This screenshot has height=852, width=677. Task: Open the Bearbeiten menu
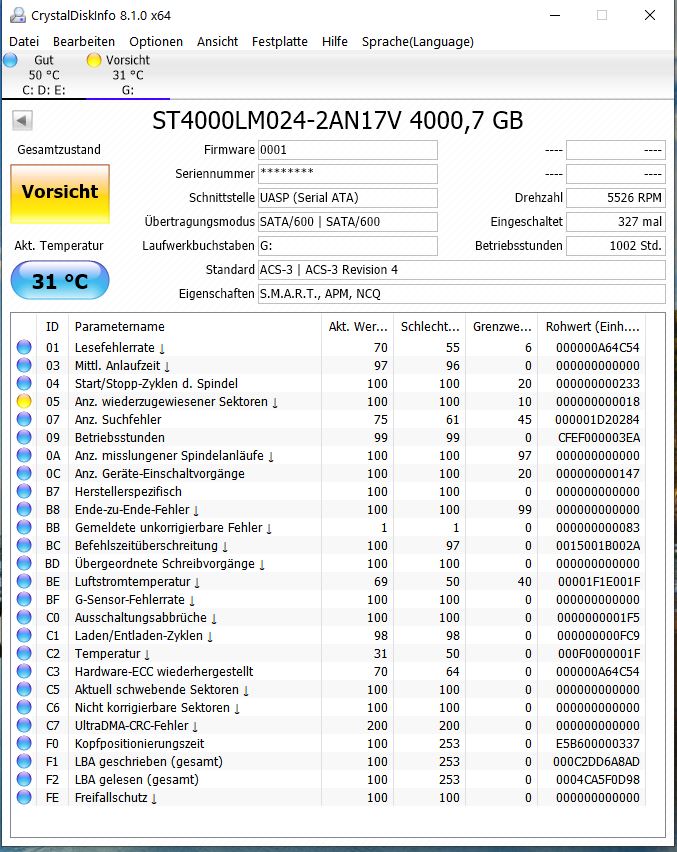pos(84,41)
